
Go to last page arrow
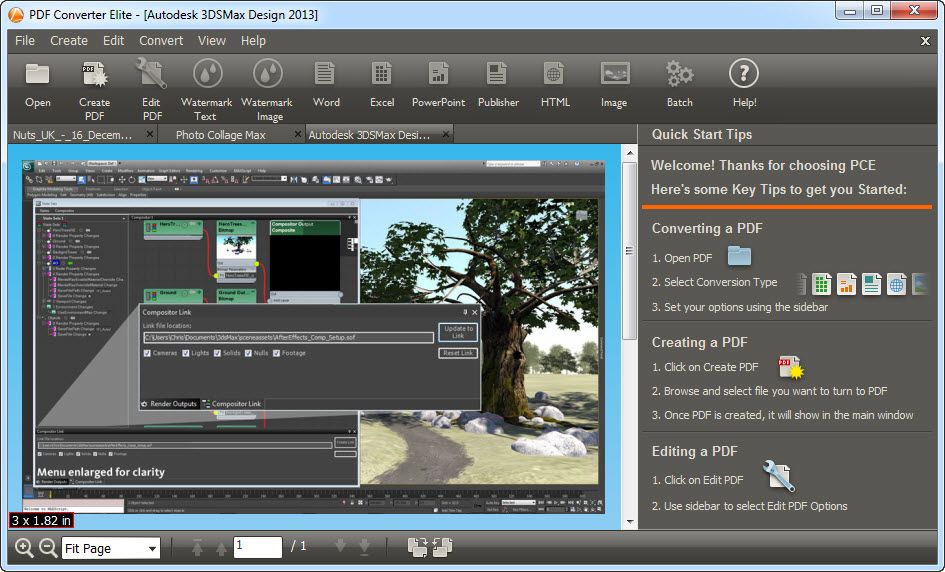click(x=364, y=547)
